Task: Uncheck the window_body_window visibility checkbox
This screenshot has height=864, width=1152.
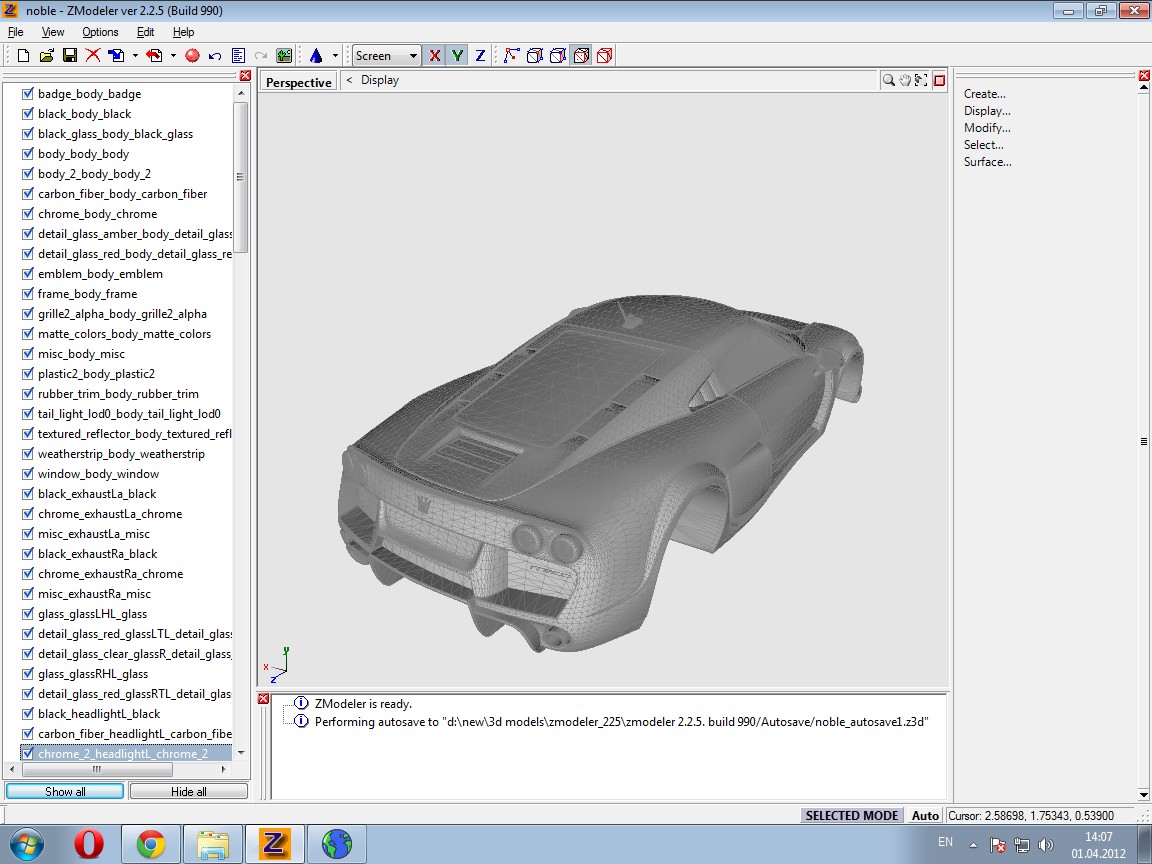Action: (28, 474)
